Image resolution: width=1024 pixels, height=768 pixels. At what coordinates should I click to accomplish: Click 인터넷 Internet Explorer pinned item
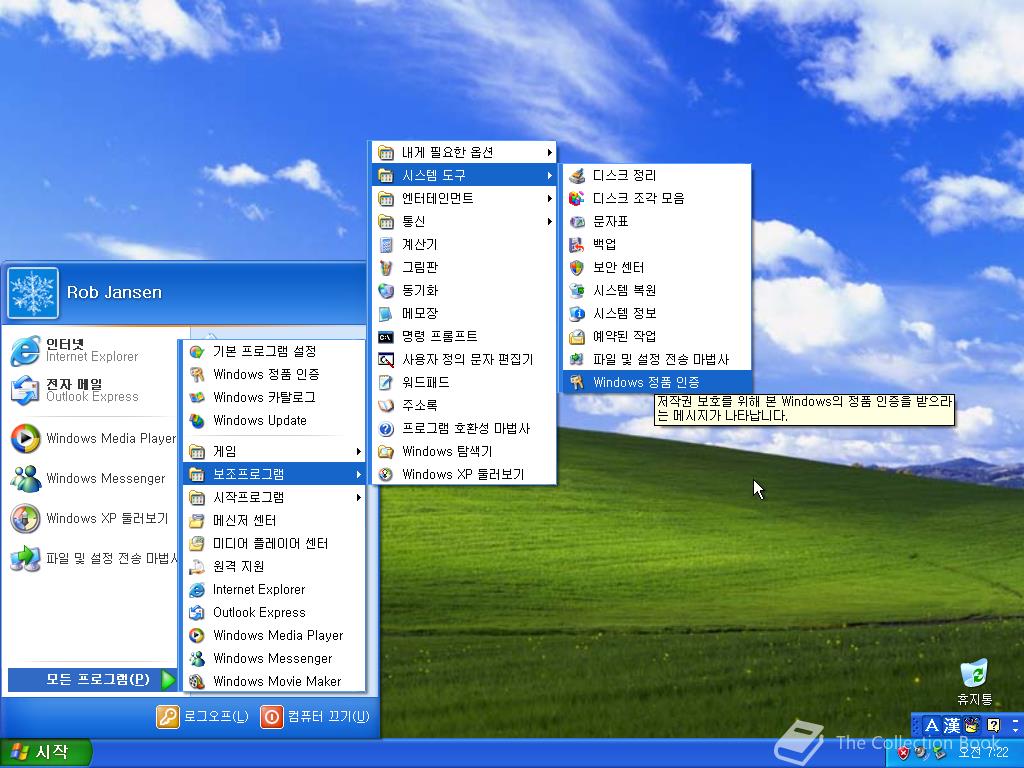pos(91,351)
